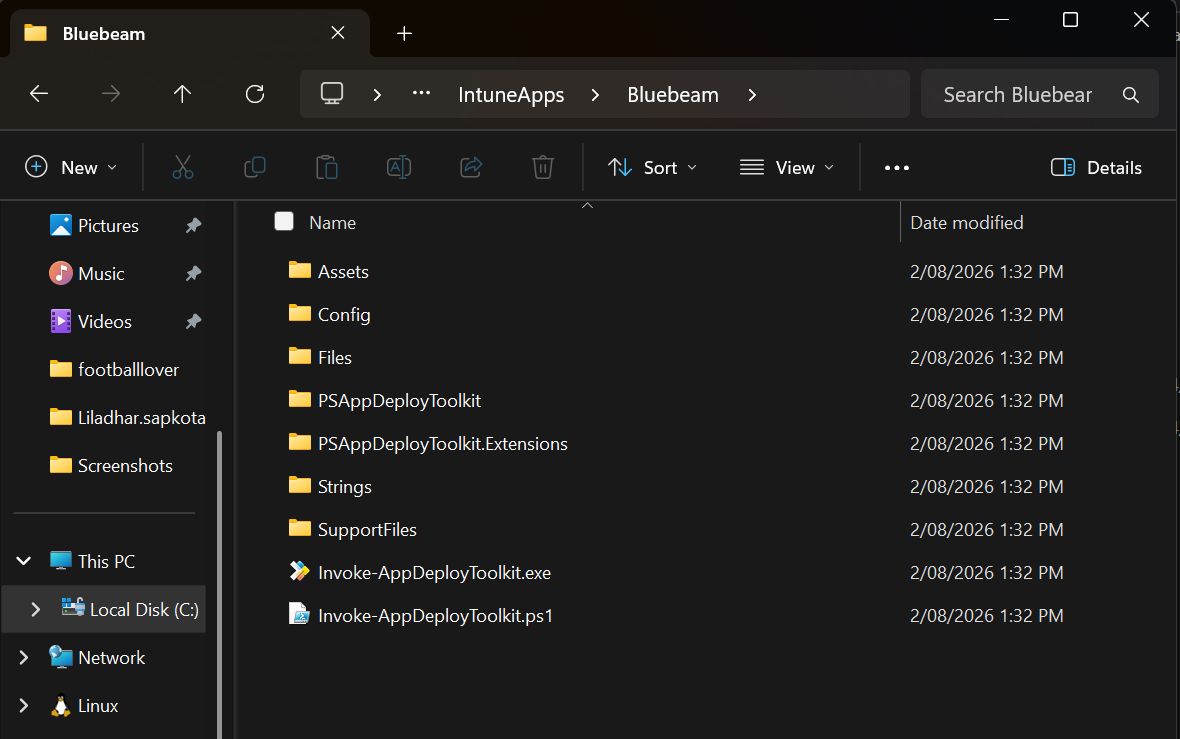Click the pin icon beside Videos
The image size is (1180, 739).
[193, 321]
